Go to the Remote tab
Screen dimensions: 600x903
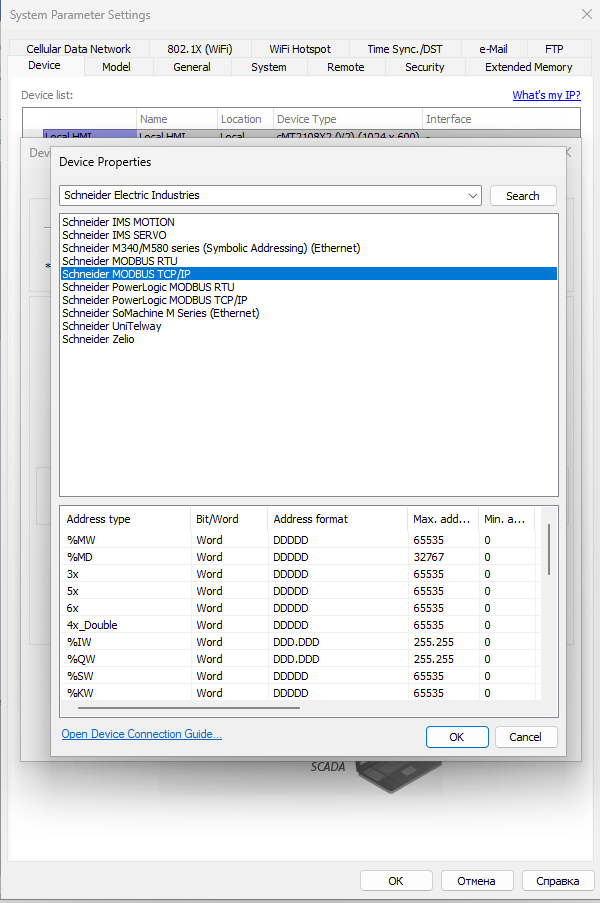(345, 67)
